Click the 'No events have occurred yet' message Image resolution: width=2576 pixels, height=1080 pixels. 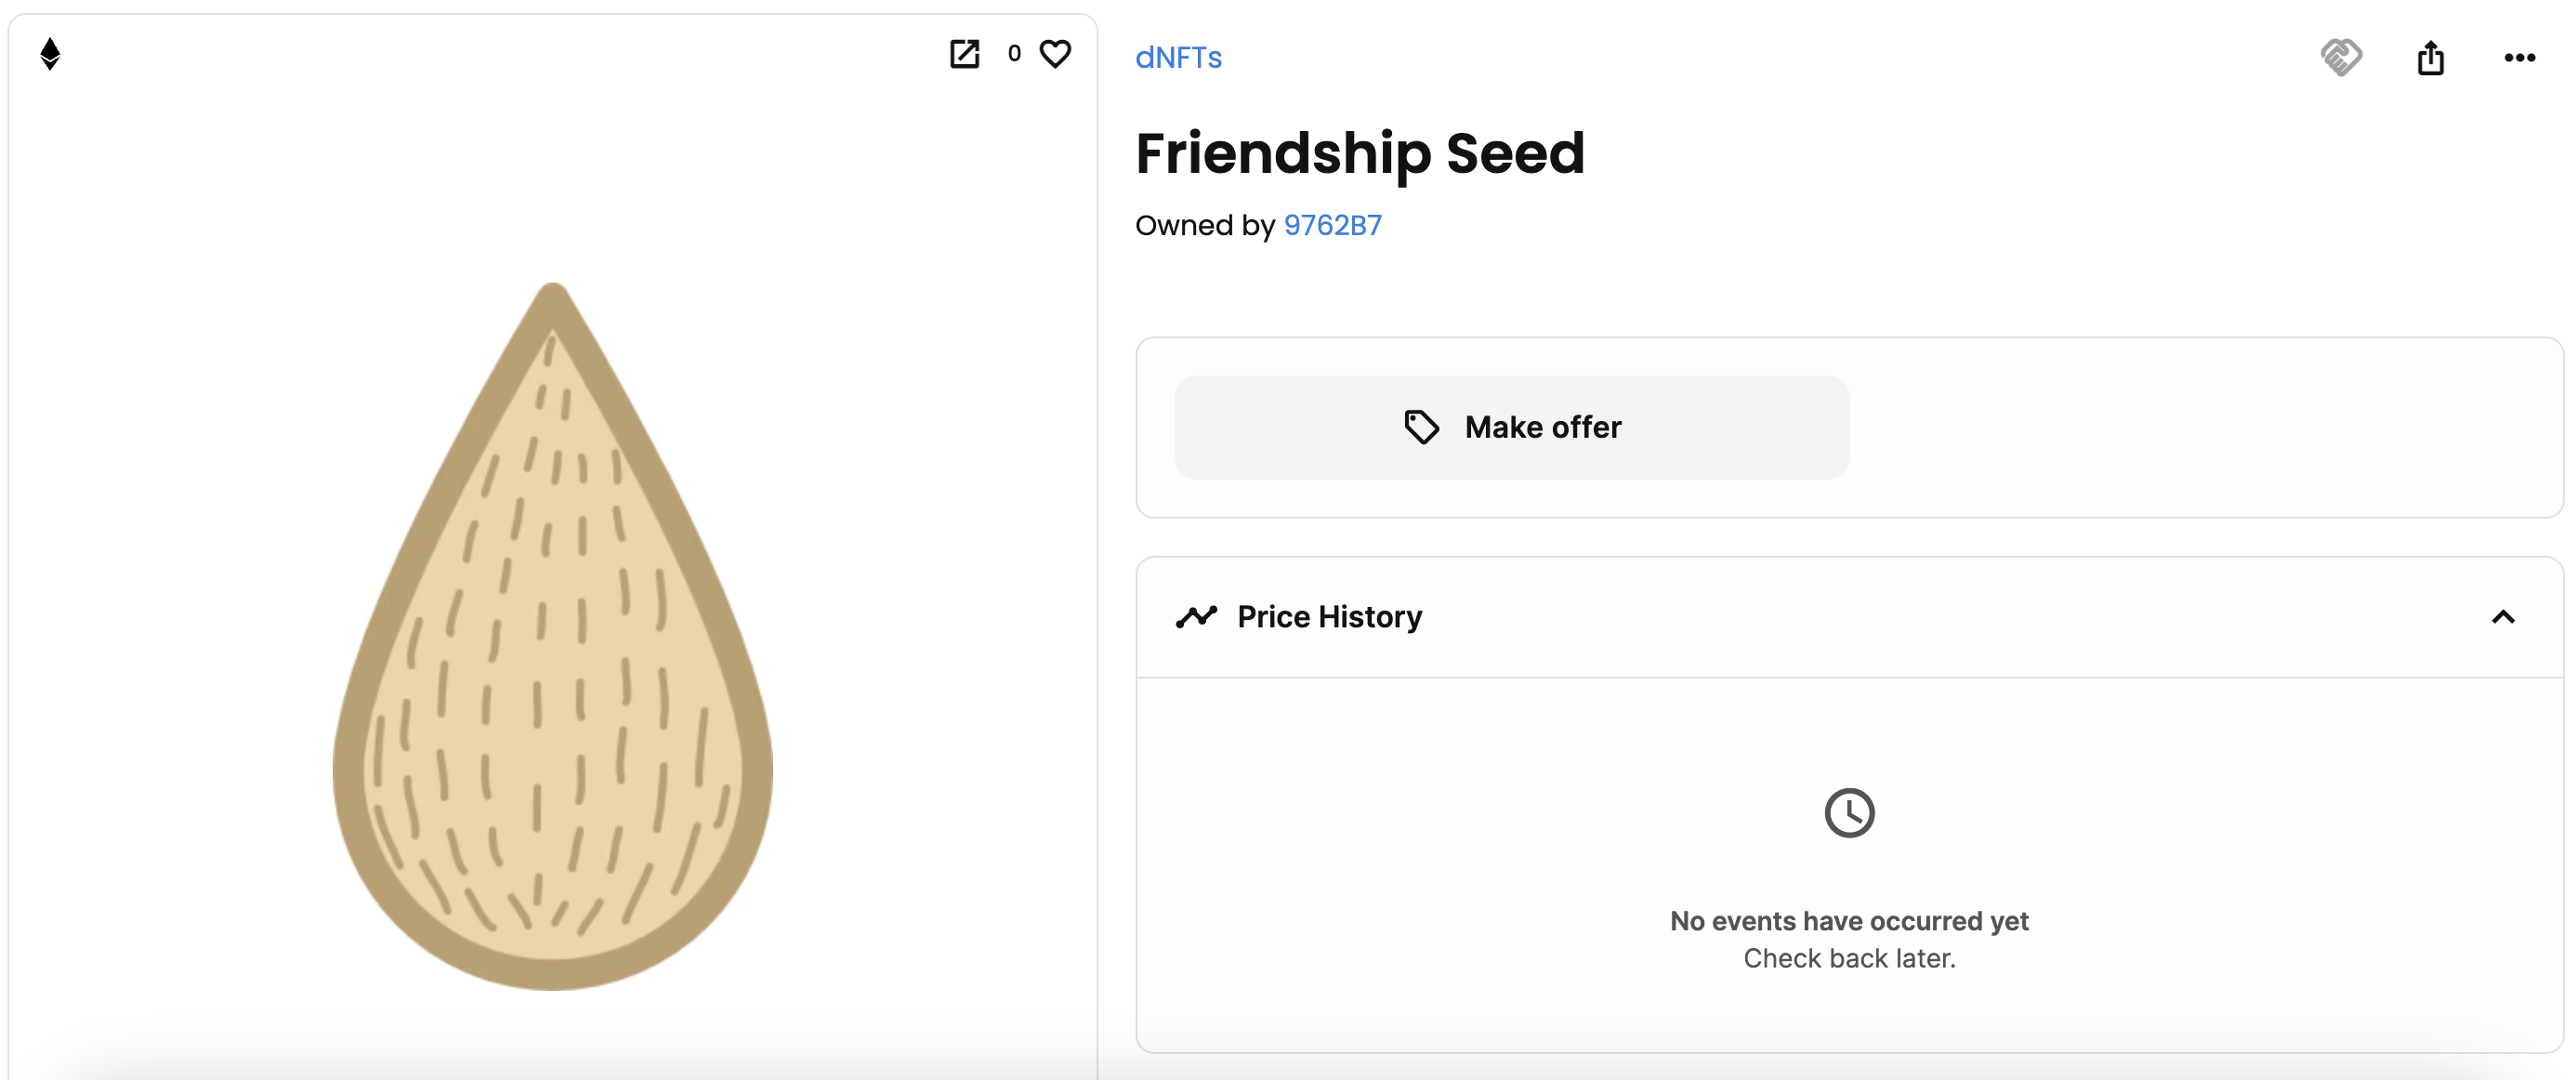point(1849,921)
